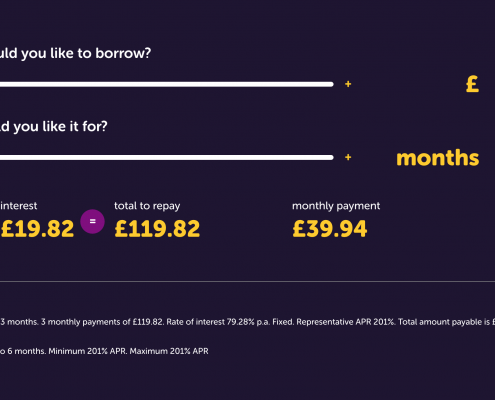The image size is (495, 400).
Task: Click the representative APR 201% example text
Action: pyautogui.click(x=345, y=322)
